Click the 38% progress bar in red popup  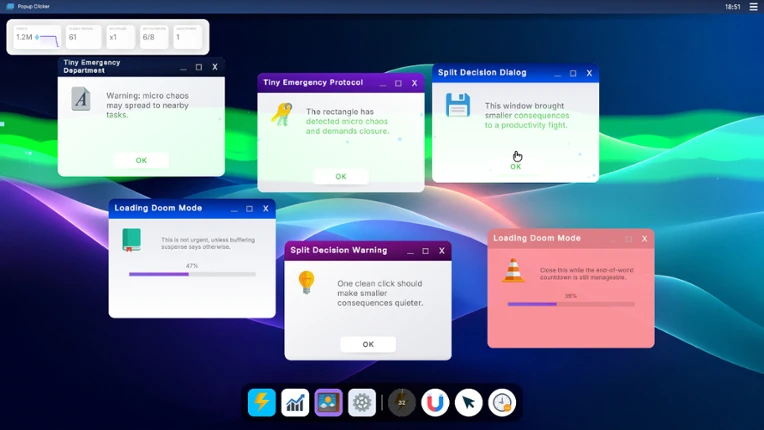coord(571,304)
